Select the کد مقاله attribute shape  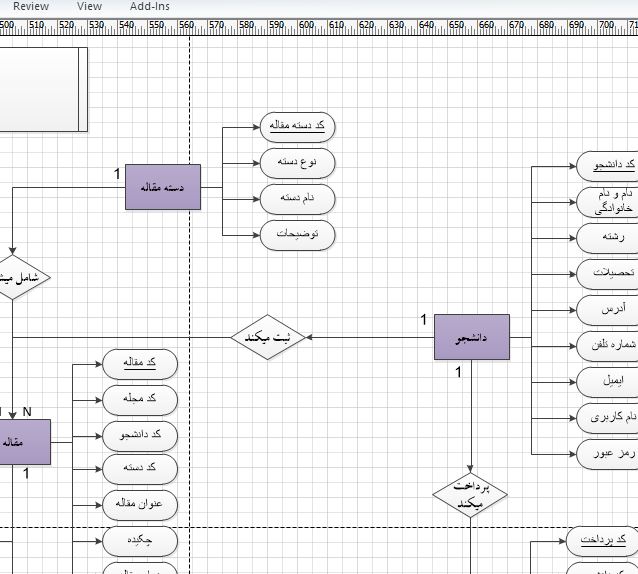click(140, 364)
